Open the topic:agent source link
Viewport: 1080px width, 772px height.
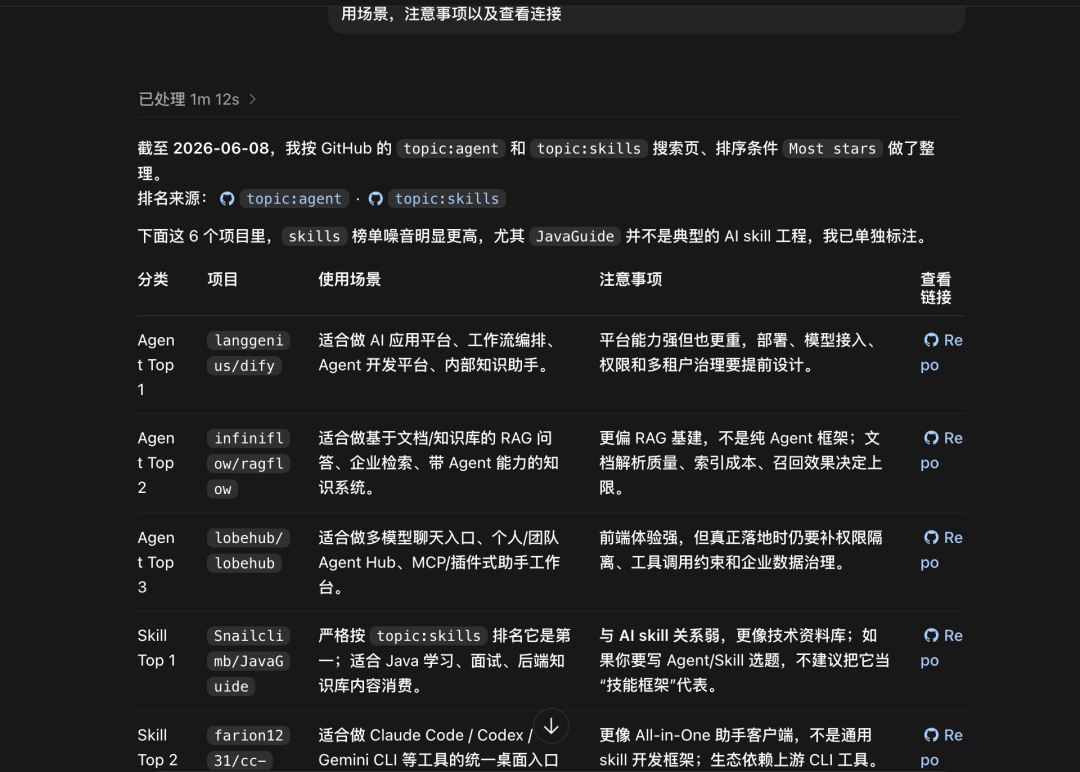pyautogui.click(x=294, y=199)
